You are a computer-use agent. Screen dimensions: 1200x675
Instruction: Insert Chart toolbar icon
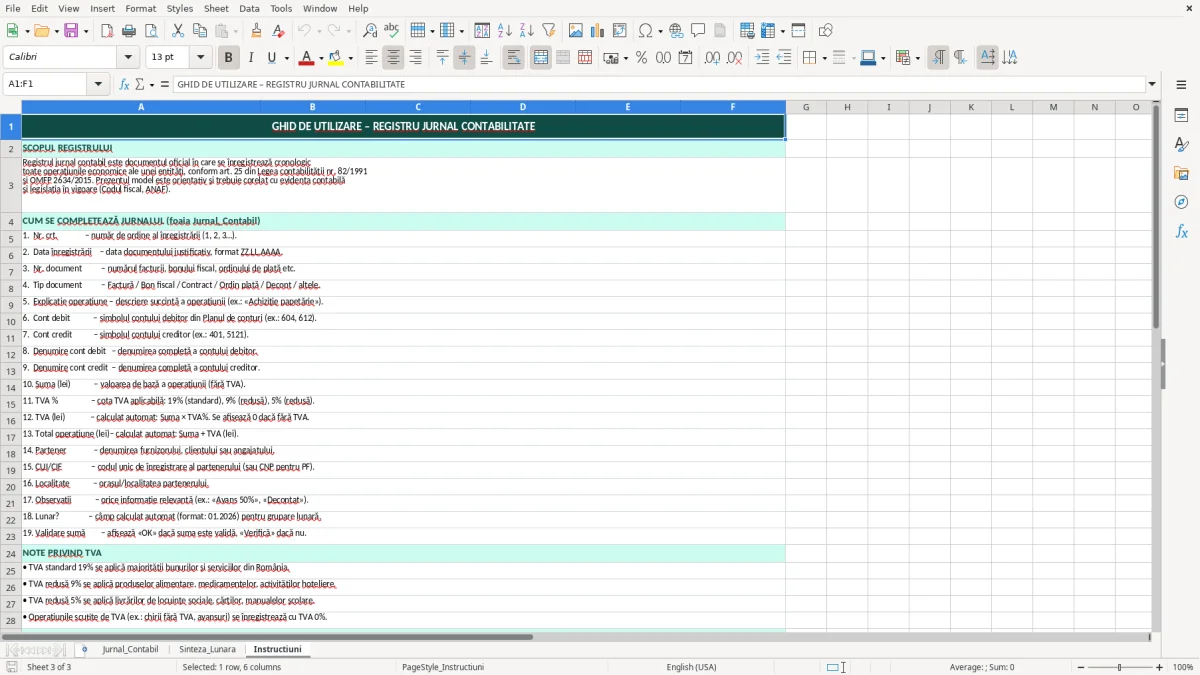pos(598,31)
